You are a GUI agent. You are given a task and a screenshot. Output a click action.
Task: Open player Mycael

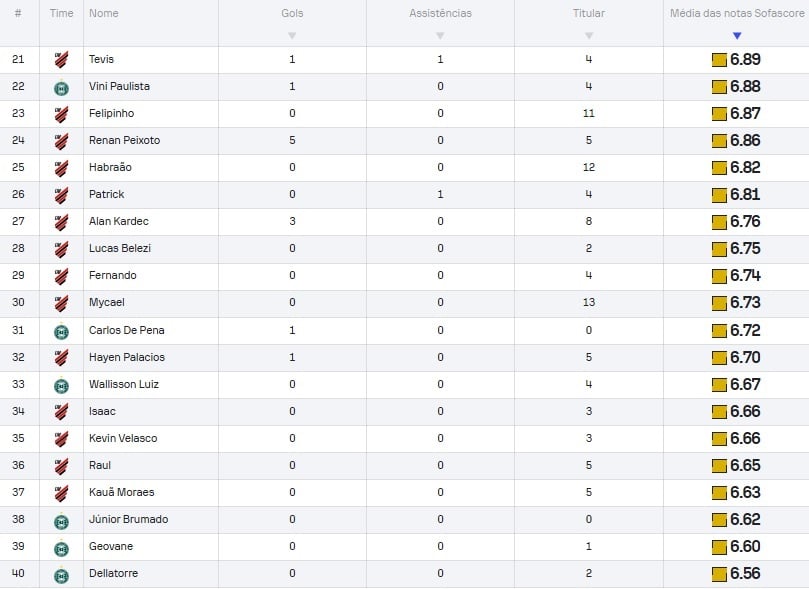coord(107,302)
